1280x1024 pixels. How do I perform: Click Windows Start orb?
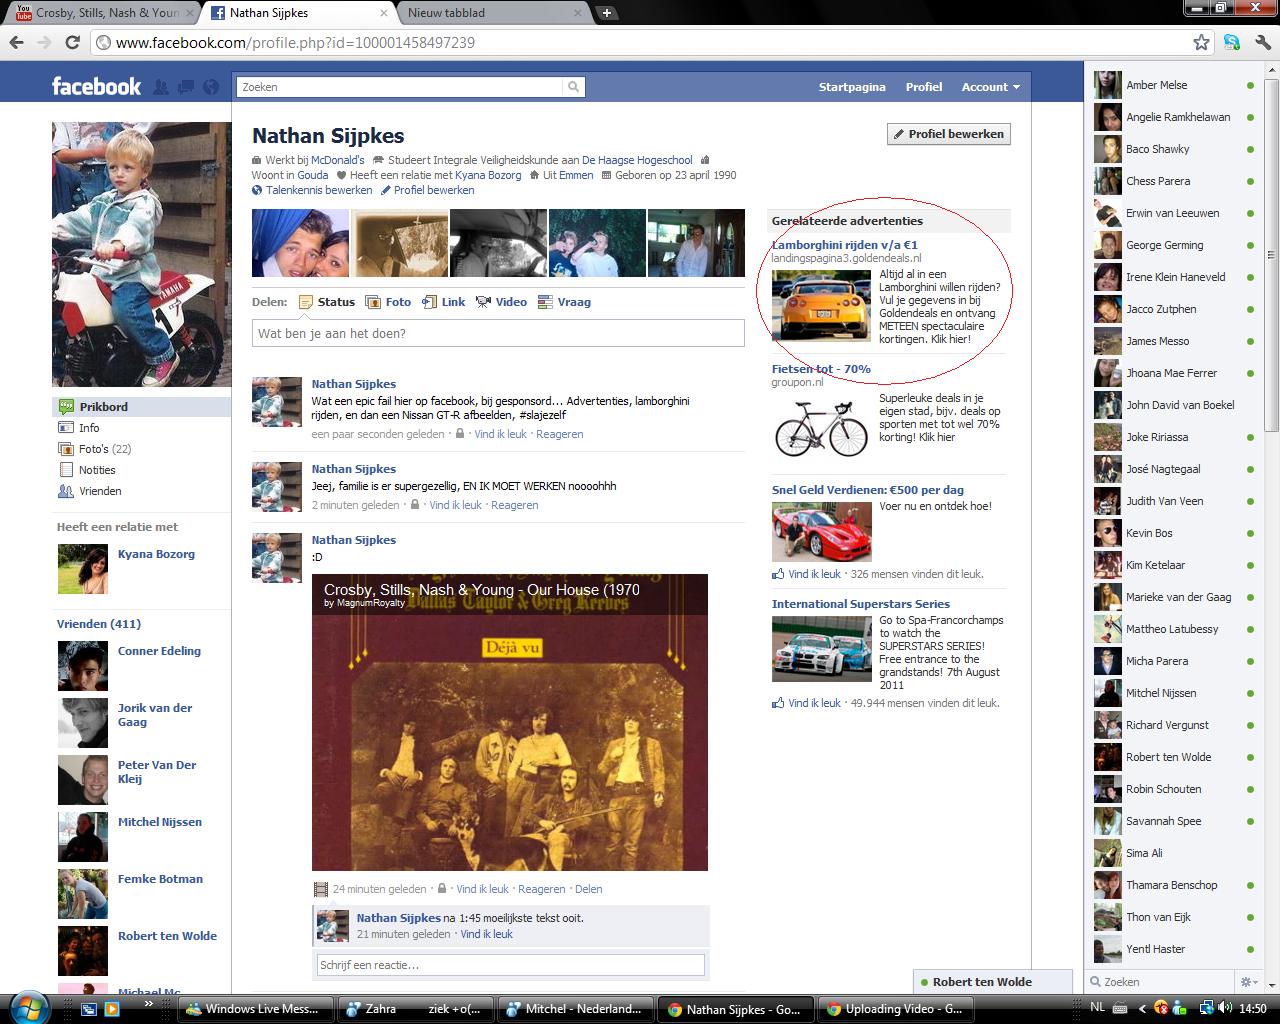27,1006
